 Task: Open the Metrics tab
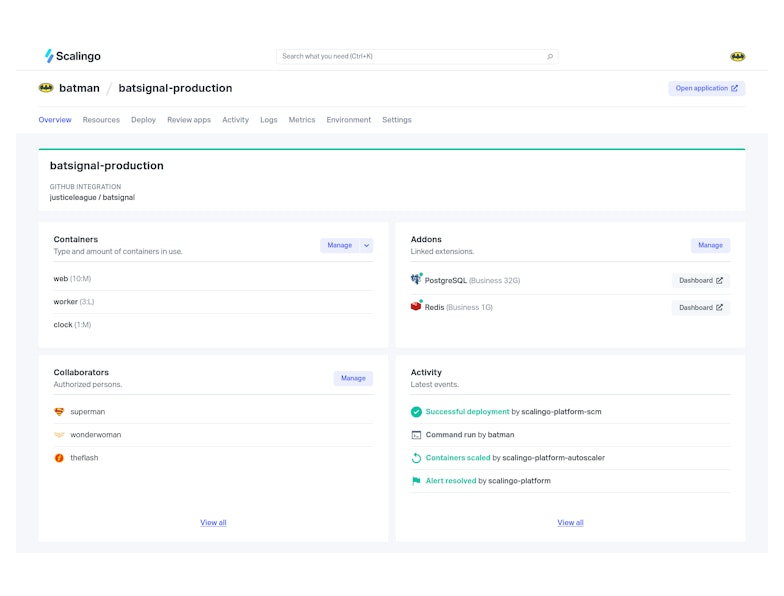301,120
